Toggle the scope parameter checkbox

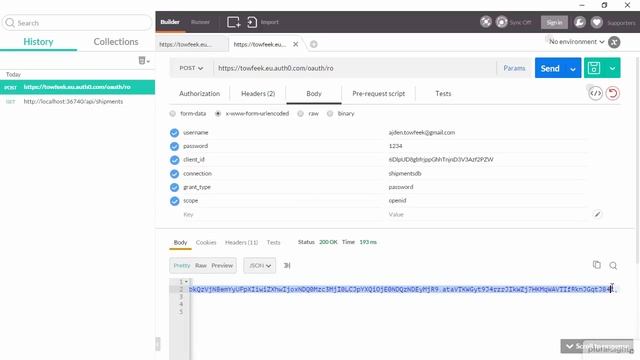click(x=174, y=201)
